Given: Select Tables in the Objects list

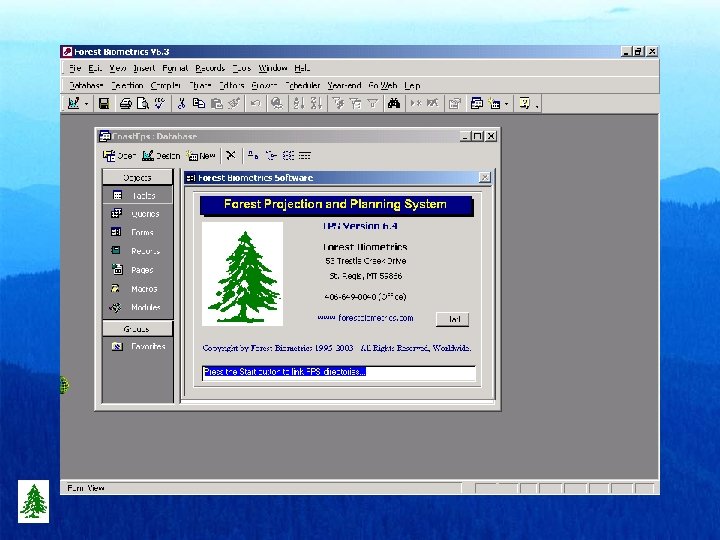Looking at the screenshot, I should (x=137, y=196).
